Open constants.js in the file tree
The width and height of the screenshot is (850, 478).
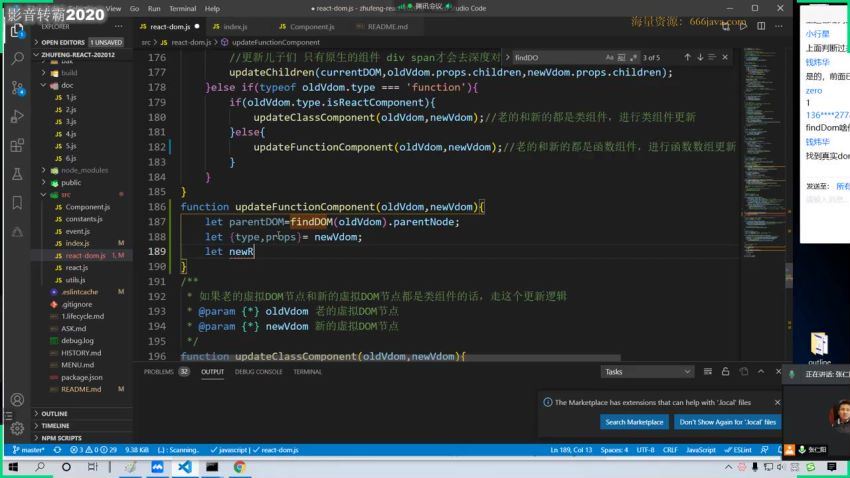coord(83,219)
